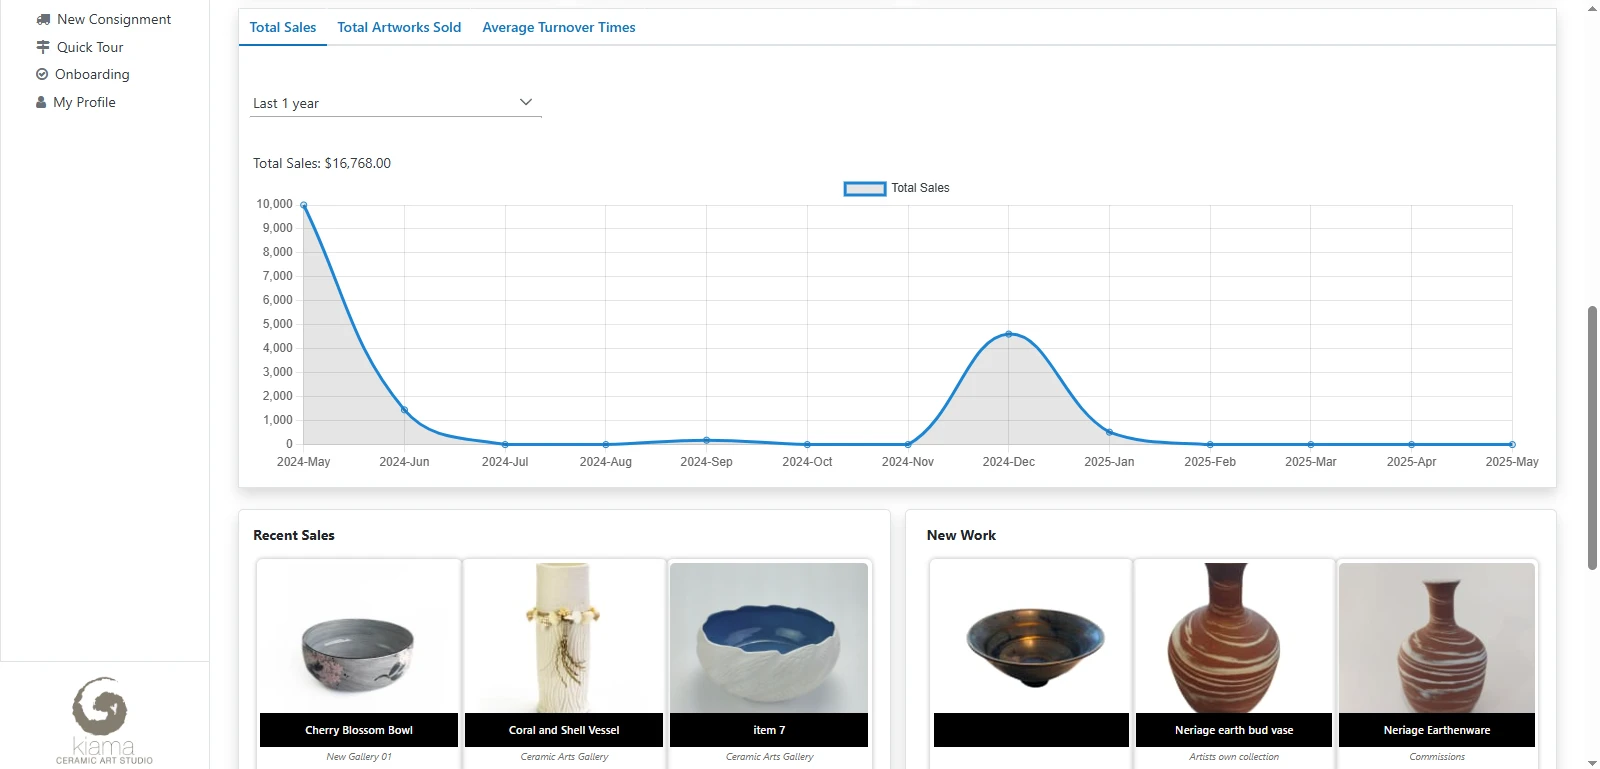Select the Neriage Earthenware thumbnail
1600x769 pixels.
click(x=1436, y=638)
